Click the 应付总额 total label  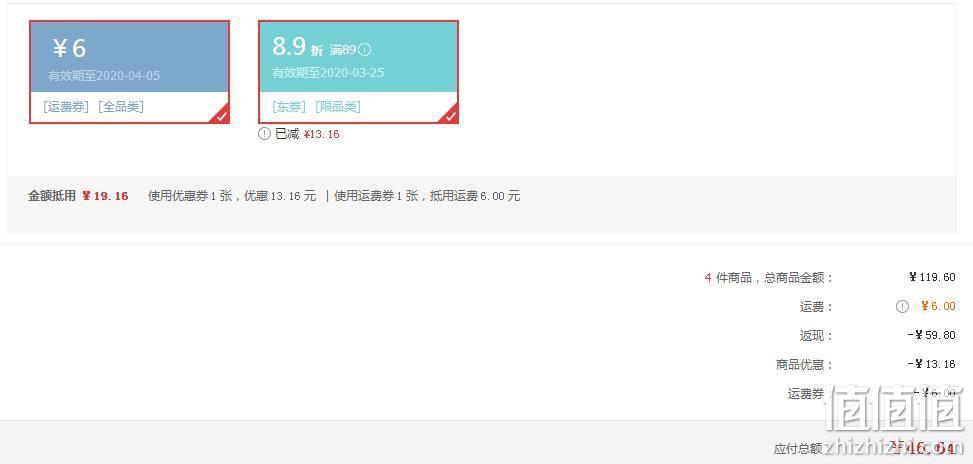(798, 448)
